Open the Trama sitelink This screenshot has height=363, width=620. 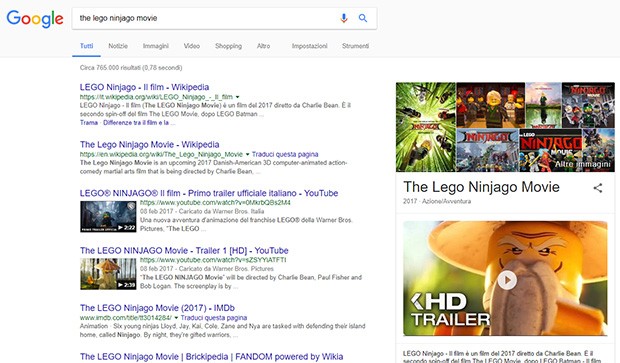[89, 123]
